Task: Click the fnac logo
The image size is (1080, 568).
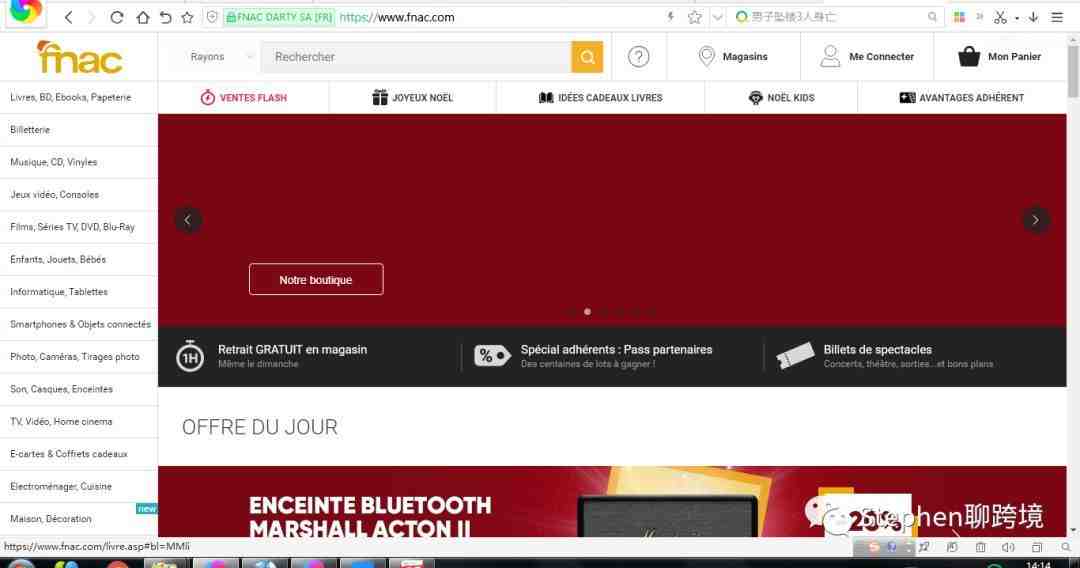Action: (x=79, y=57)
